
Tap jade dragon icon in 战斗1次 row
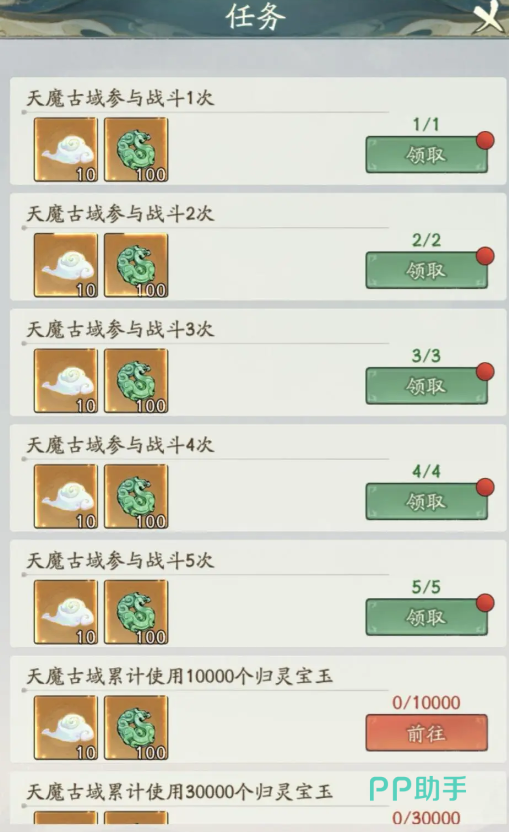click(x=136, y=150)
